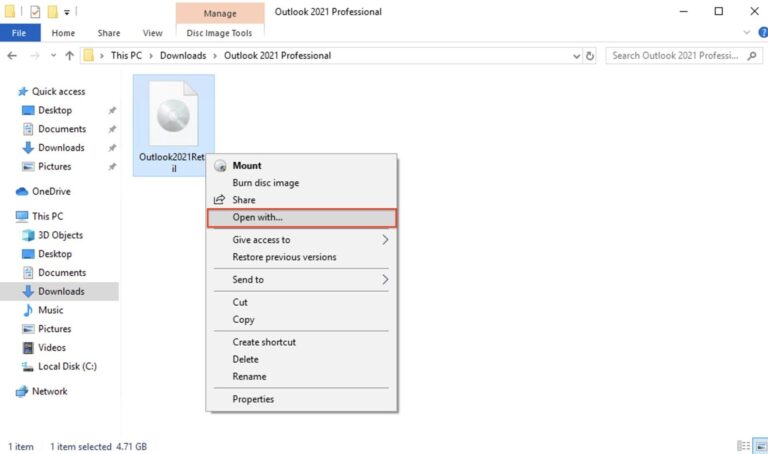768x454 pixels.
Task: Select pinned Downloads under Quick access
Action: (x=59, y=147)
